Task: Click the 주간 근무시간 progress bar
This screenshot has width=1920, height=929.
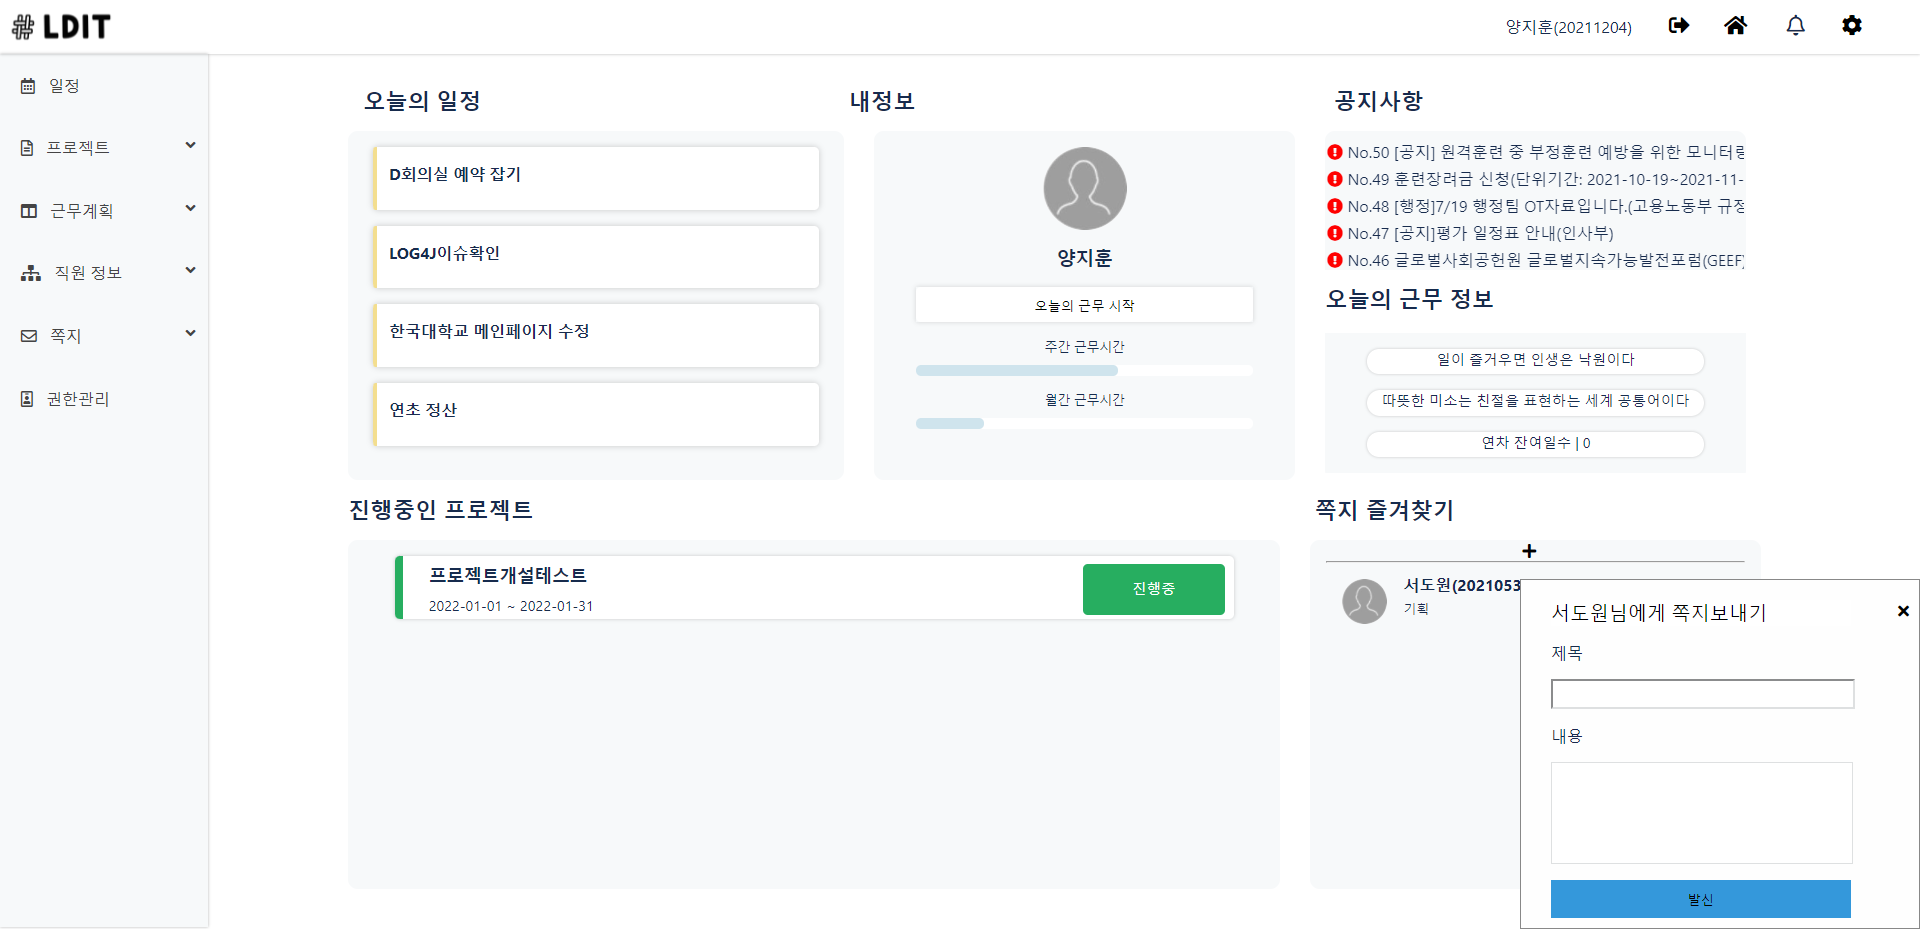Action: pos(1083,370)
